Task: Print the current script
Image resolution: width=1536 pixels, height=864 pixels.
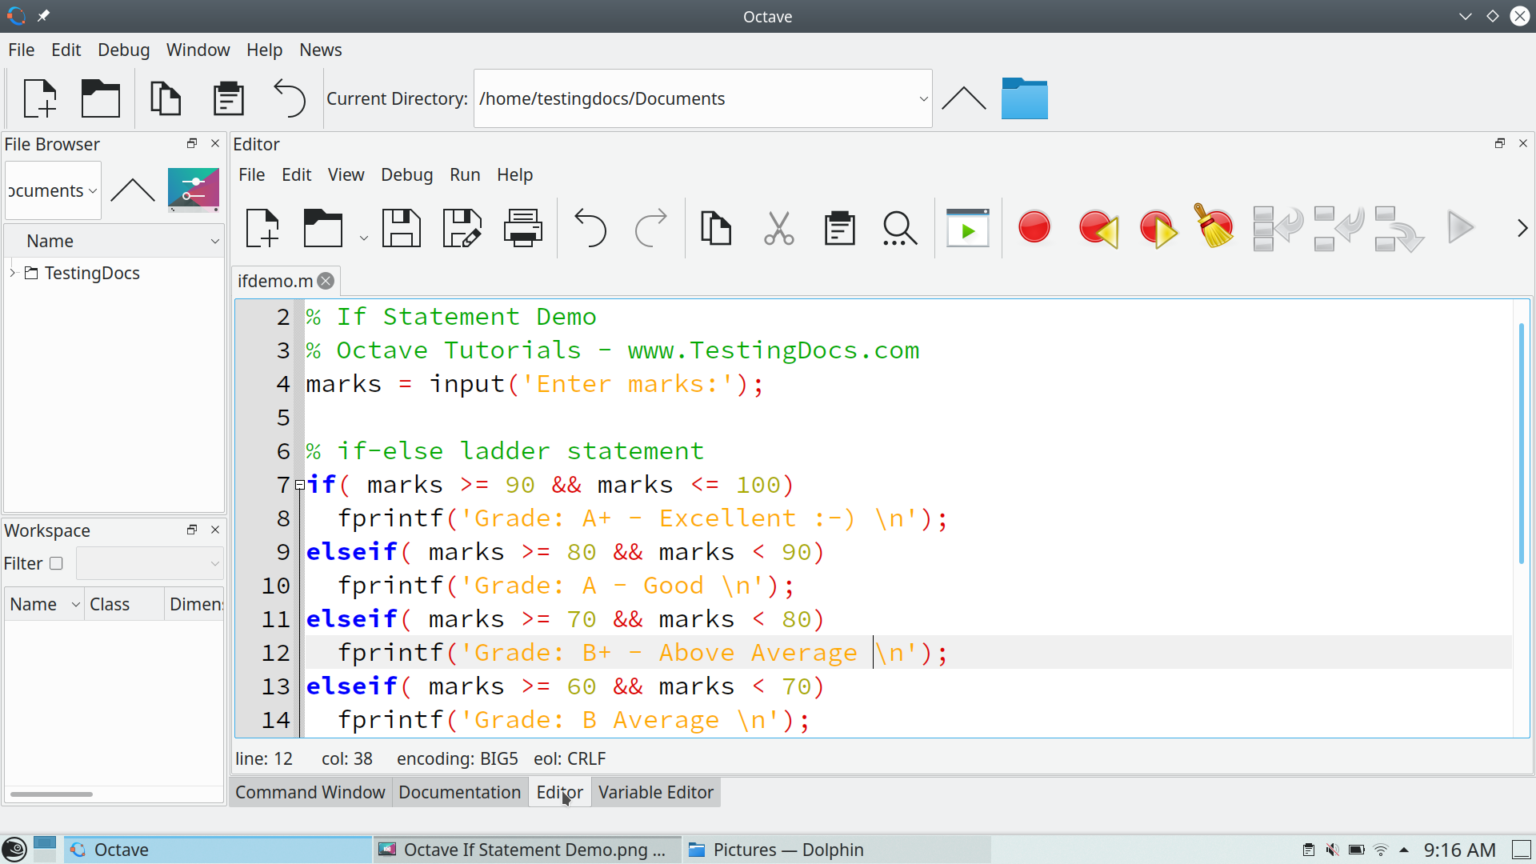Action: click(x=523, y=227)
